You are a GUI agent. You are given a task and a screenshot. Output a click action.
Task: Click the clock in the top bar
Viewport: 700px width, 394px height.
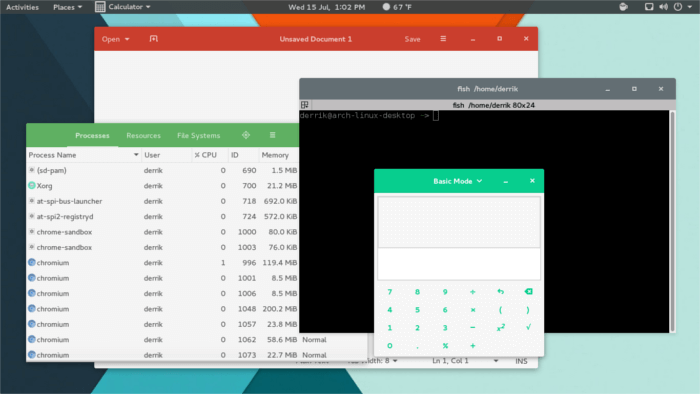[326, 7]
